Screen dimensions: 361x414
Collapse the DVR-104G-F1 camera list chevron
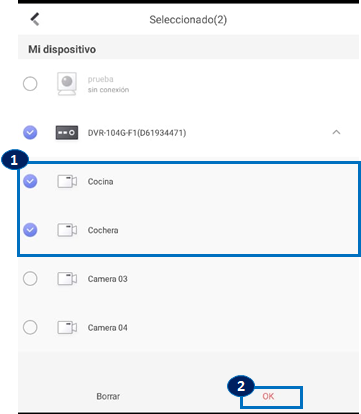click(x=336, y=132)
